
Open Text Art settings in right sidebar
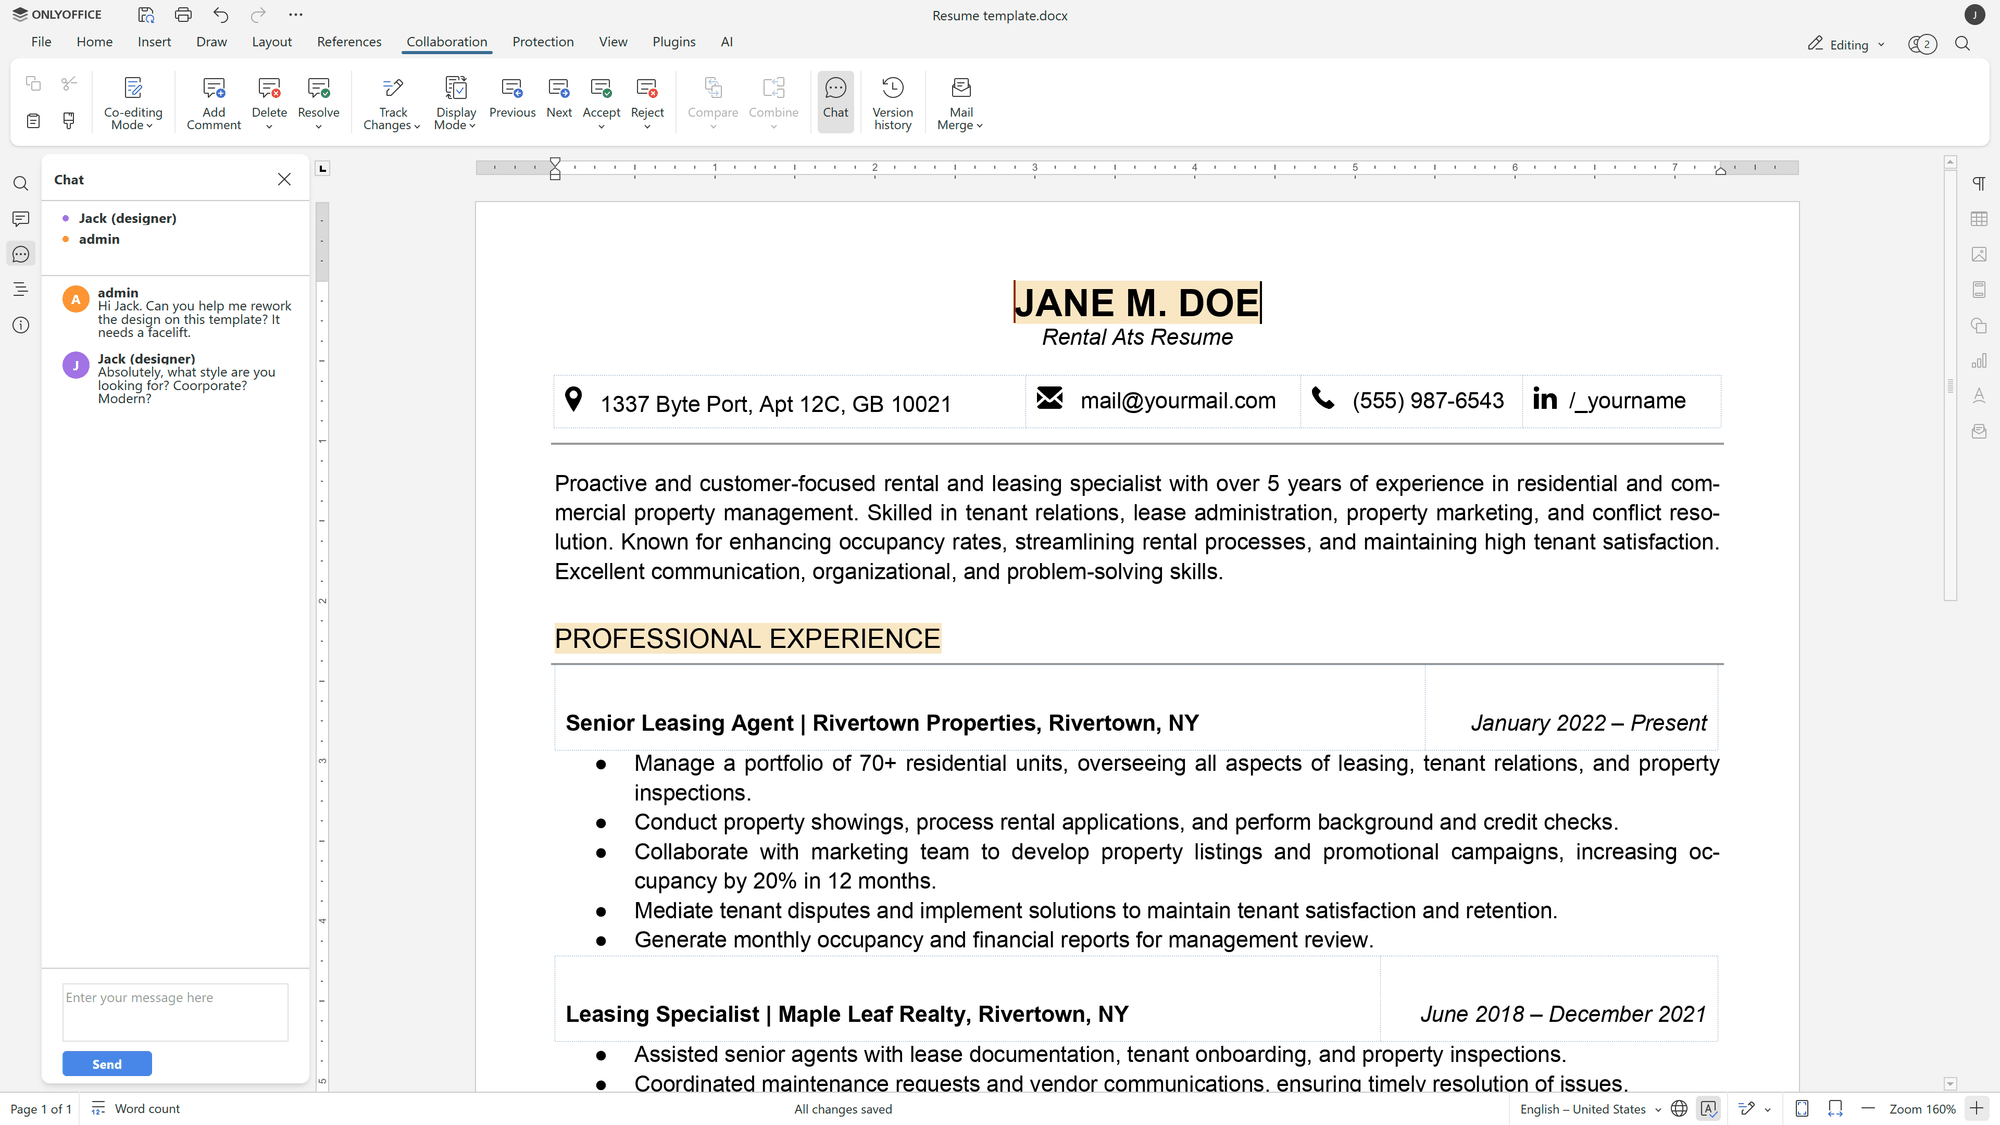(1979, 396)
